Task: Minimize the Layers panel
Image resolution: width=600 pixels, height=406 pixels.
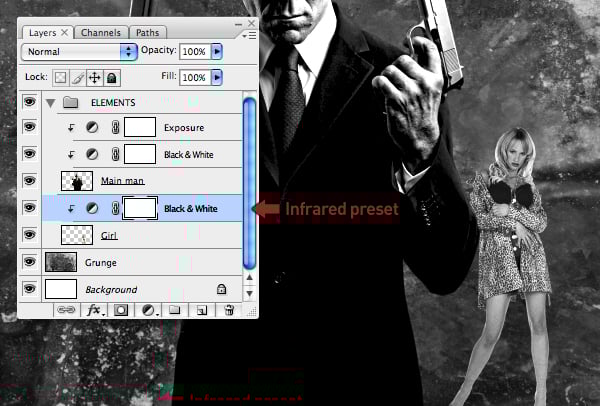Action: [x=238, y=24]
